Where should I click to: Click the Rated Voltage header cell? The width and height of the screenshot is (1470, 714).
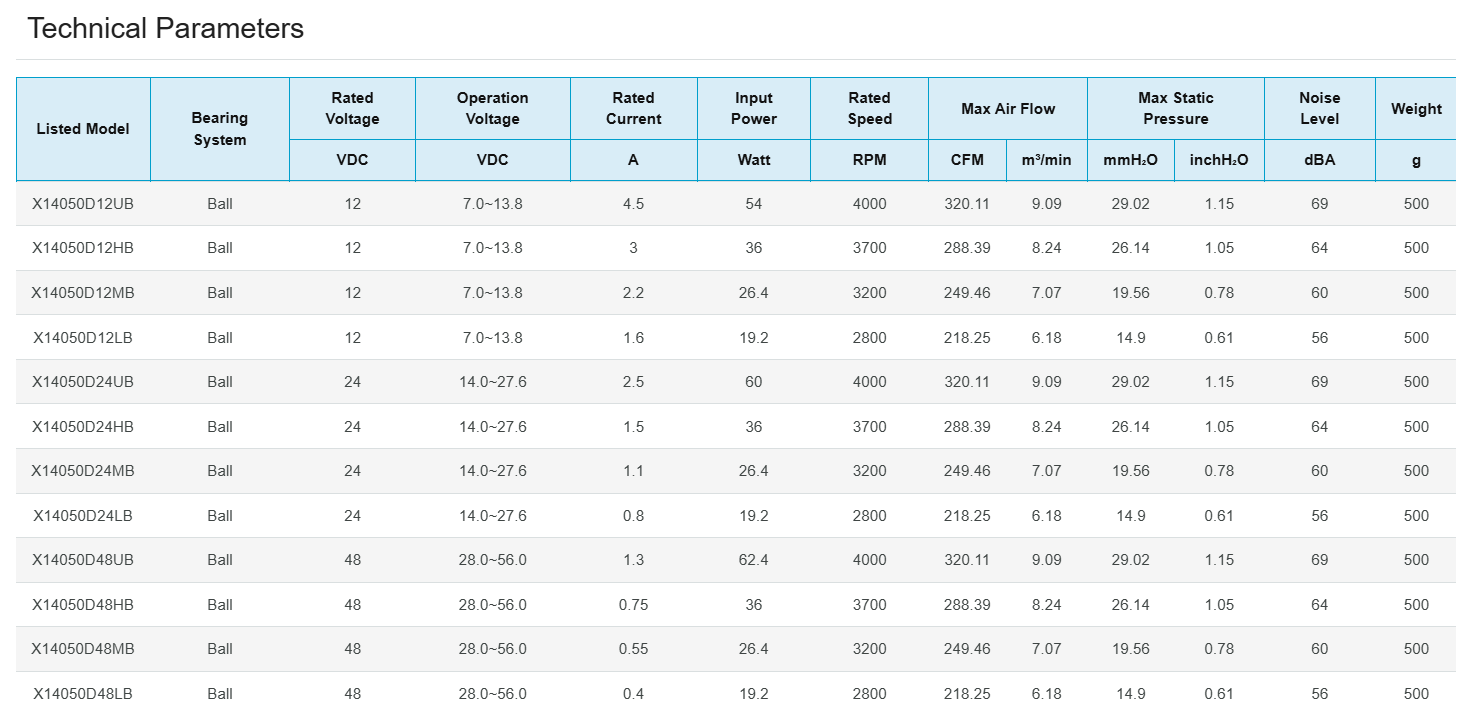pyautogui.click(x=352, y=108)
